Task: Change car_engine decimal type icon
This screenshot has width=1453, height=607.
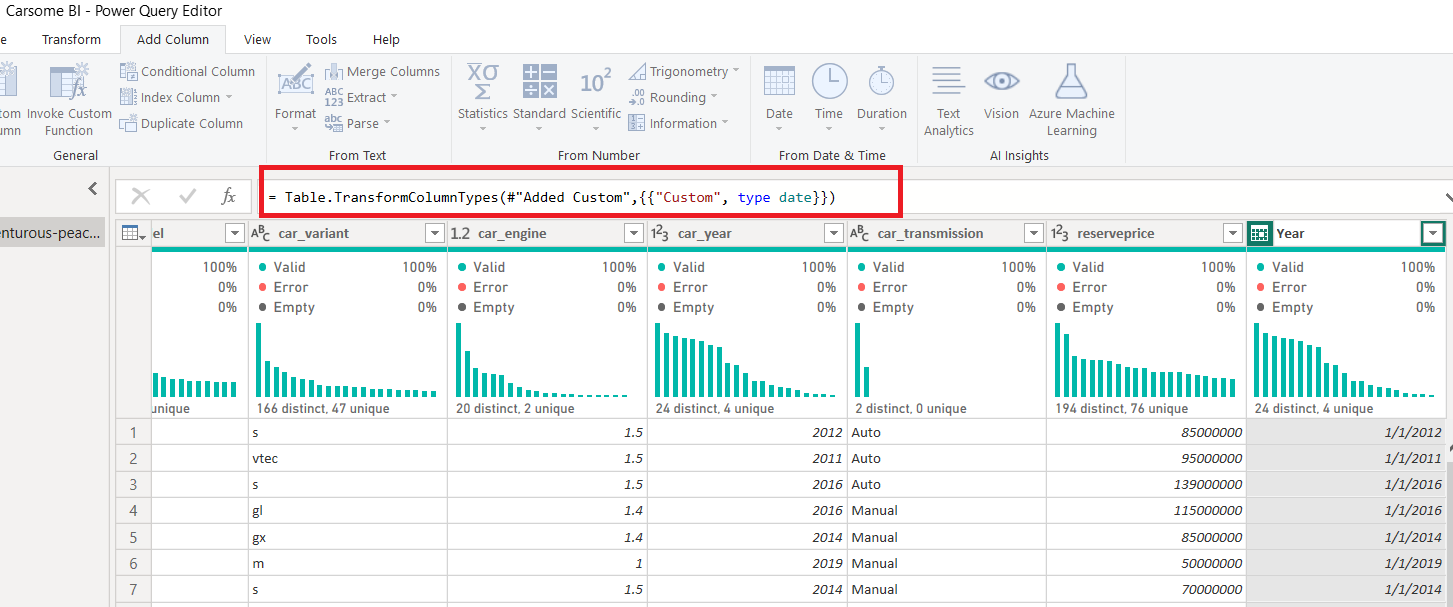Action: [460, 233]
